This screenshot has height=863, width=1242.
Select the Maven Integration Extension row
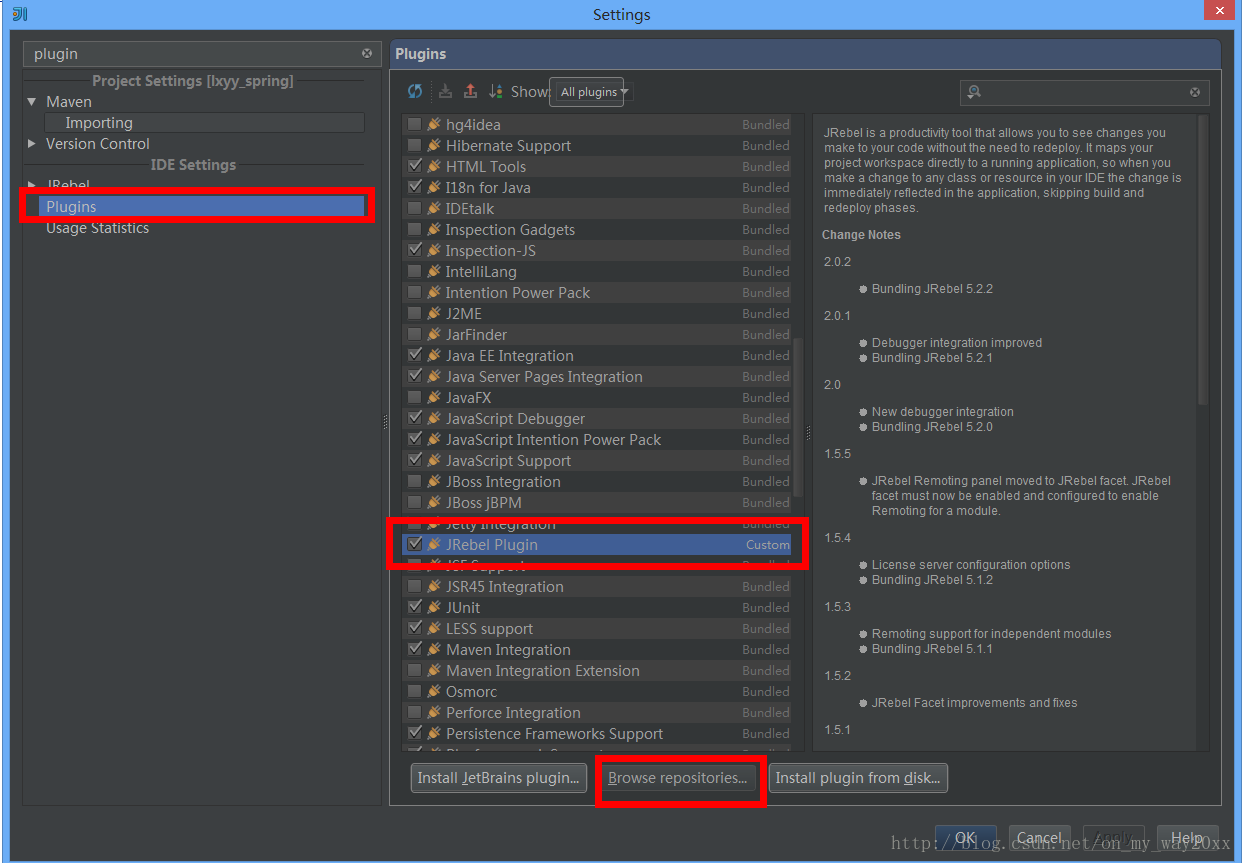(x=596, y=671)
